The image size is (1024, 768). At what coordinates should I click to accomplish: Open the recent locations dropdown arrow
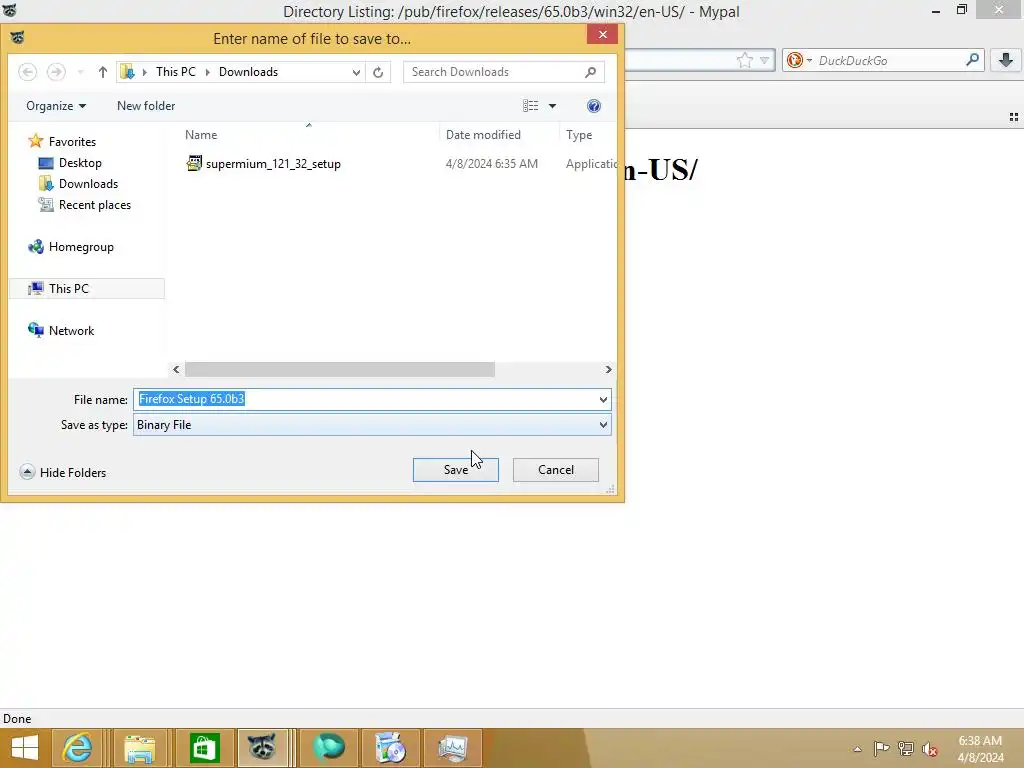[80, 72]
